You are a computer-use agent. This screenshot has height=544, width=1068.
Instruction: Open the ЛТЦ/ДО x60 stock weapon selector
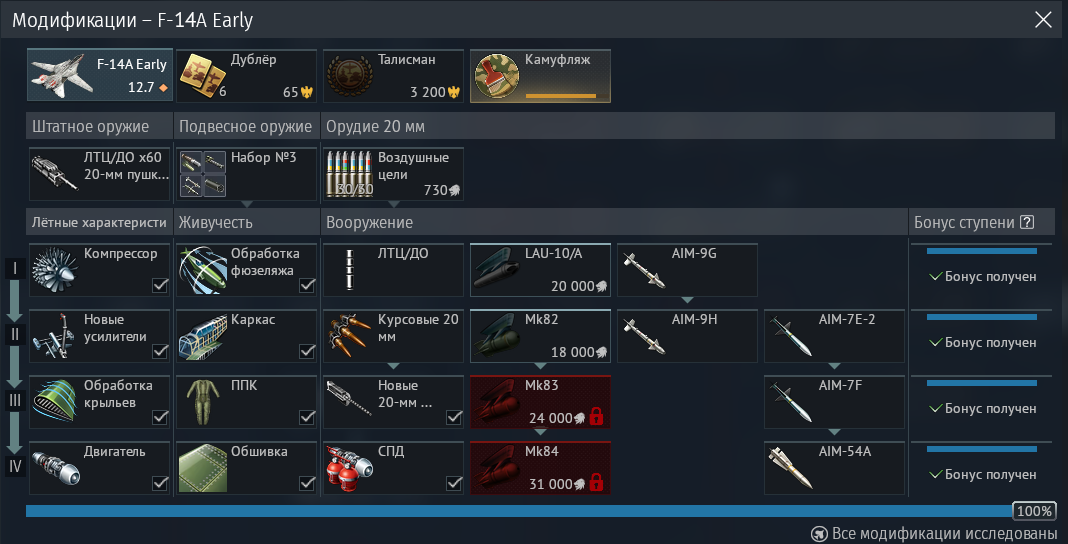click(99, 174)
